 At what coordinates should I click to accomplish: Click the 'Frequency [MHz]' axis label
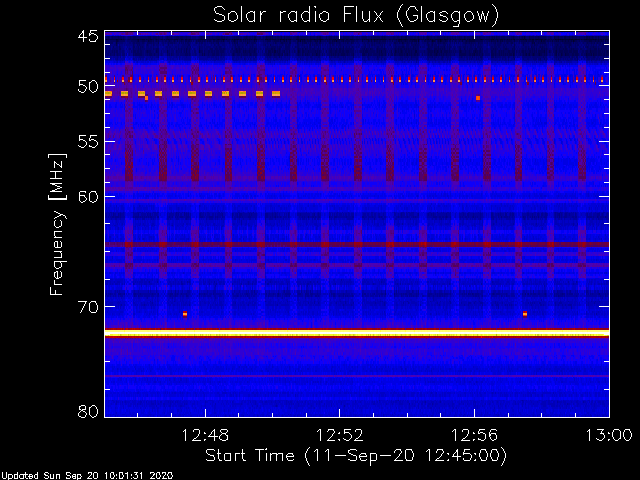pos(57,224)
